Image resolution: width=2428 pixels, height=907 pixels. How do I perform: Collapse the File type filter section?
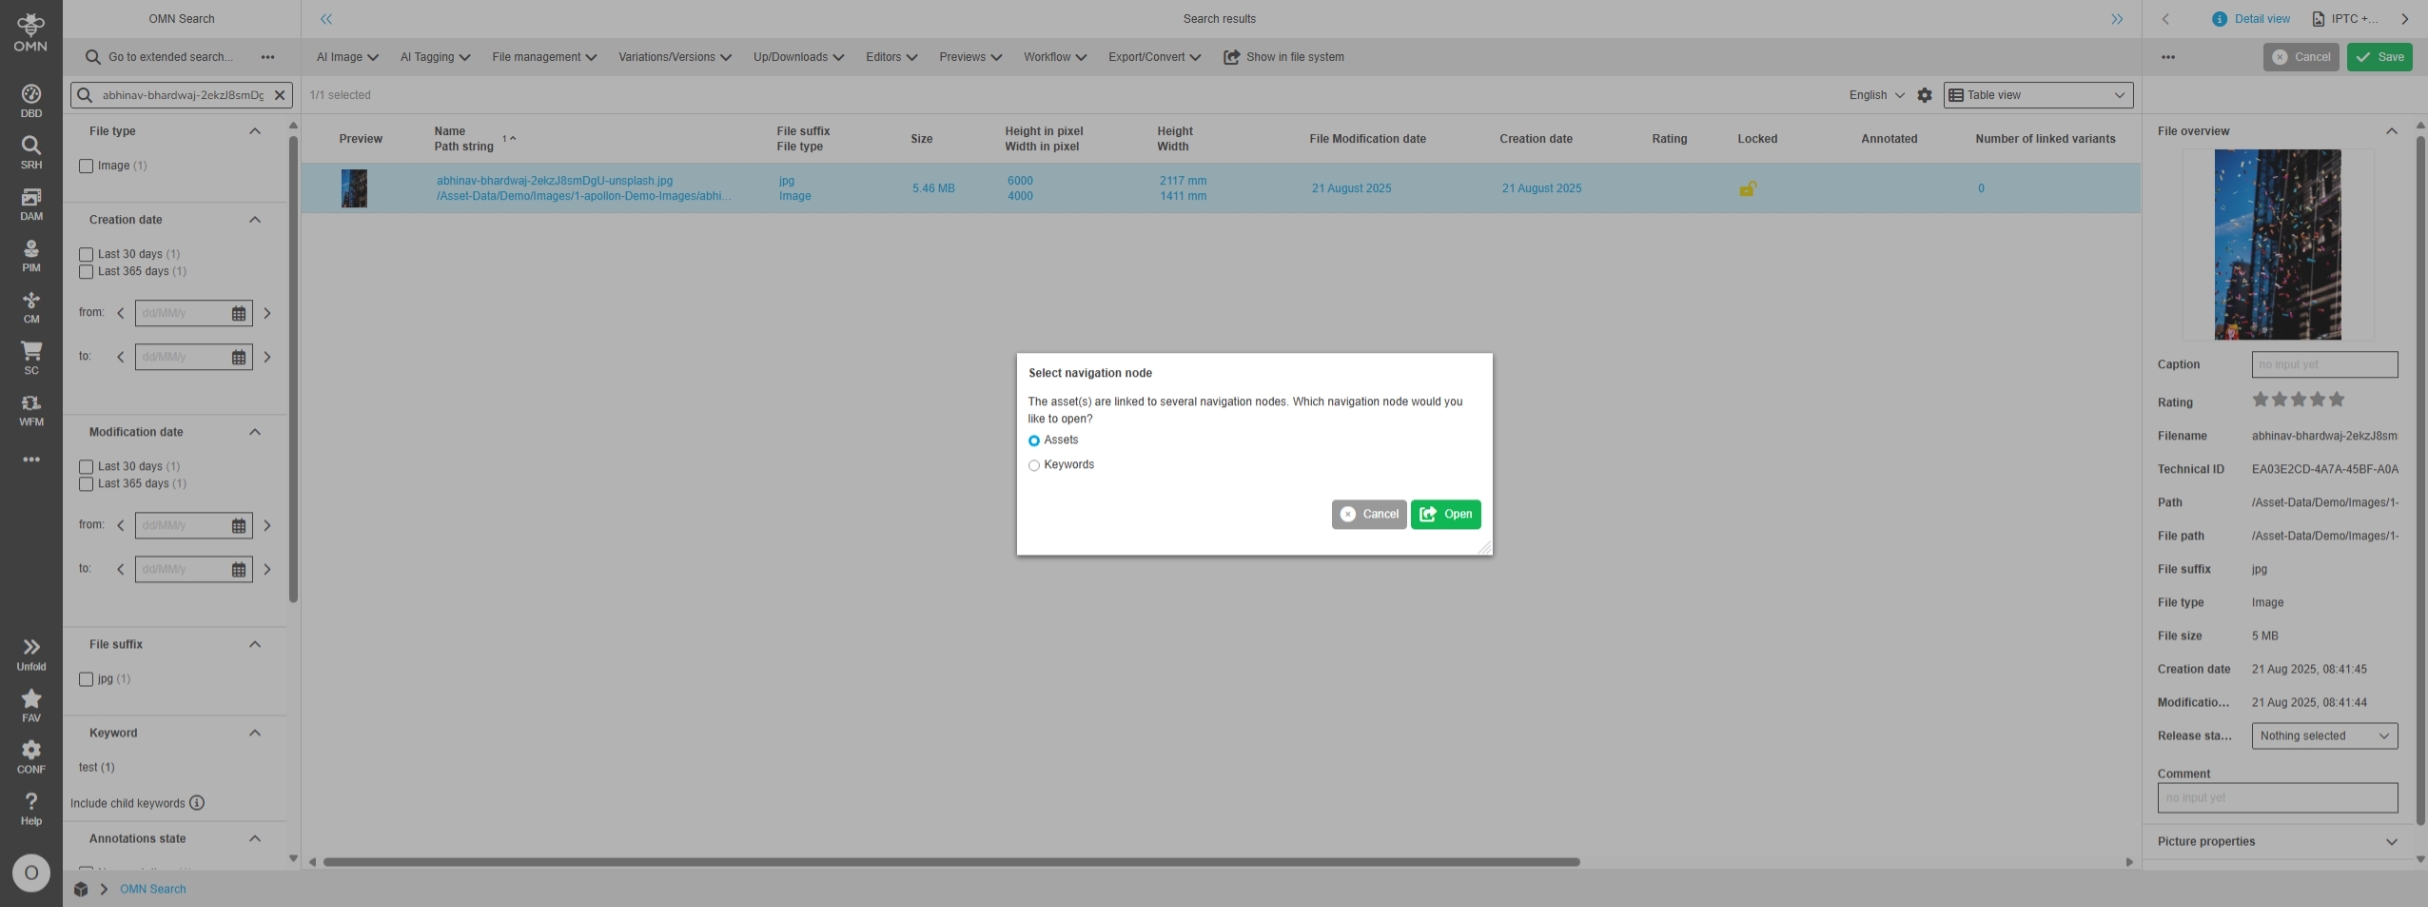click(255, 131)
